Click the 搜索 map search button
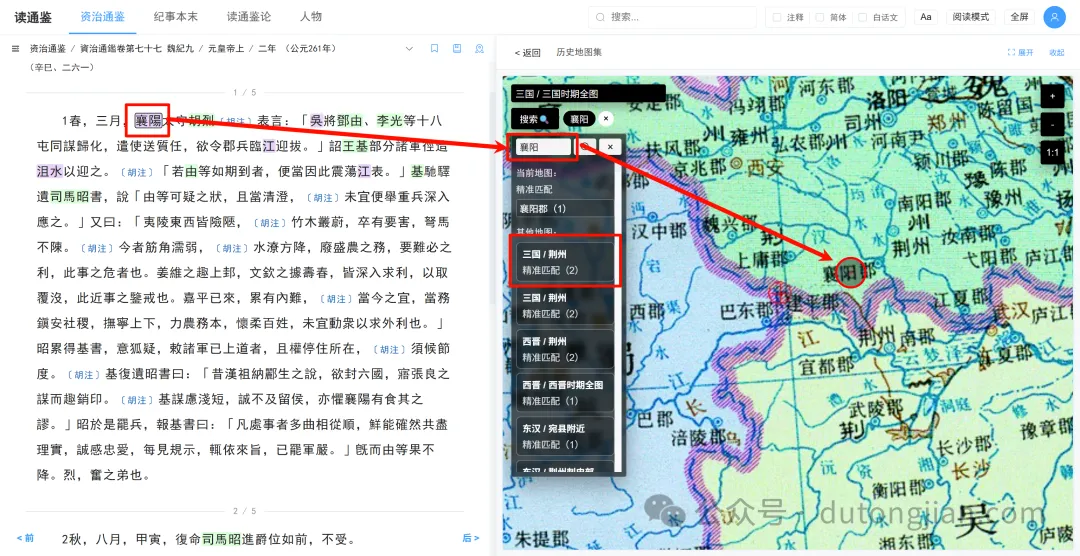This screenshot has height=556, width=1080. coord(534,119)
